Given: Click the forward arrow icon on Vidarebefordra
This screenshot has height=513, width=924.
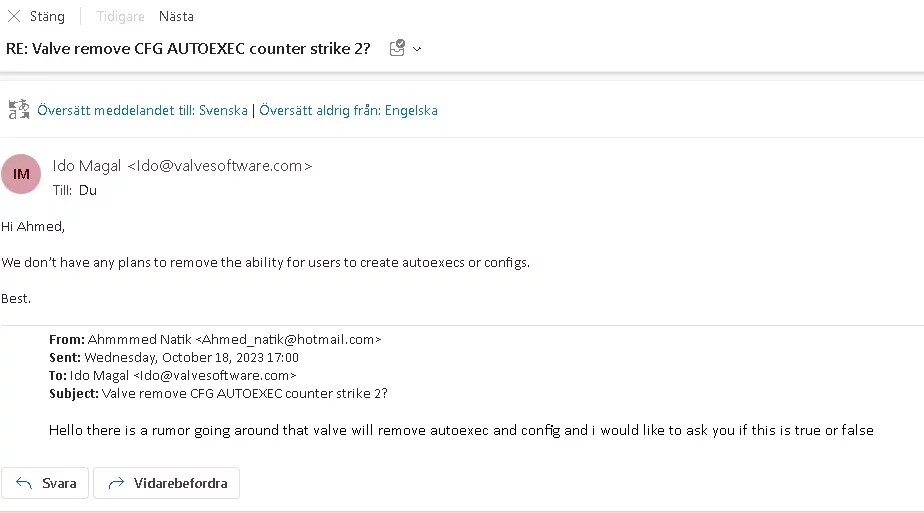Looking at the screenshot, I should point(116,483).
